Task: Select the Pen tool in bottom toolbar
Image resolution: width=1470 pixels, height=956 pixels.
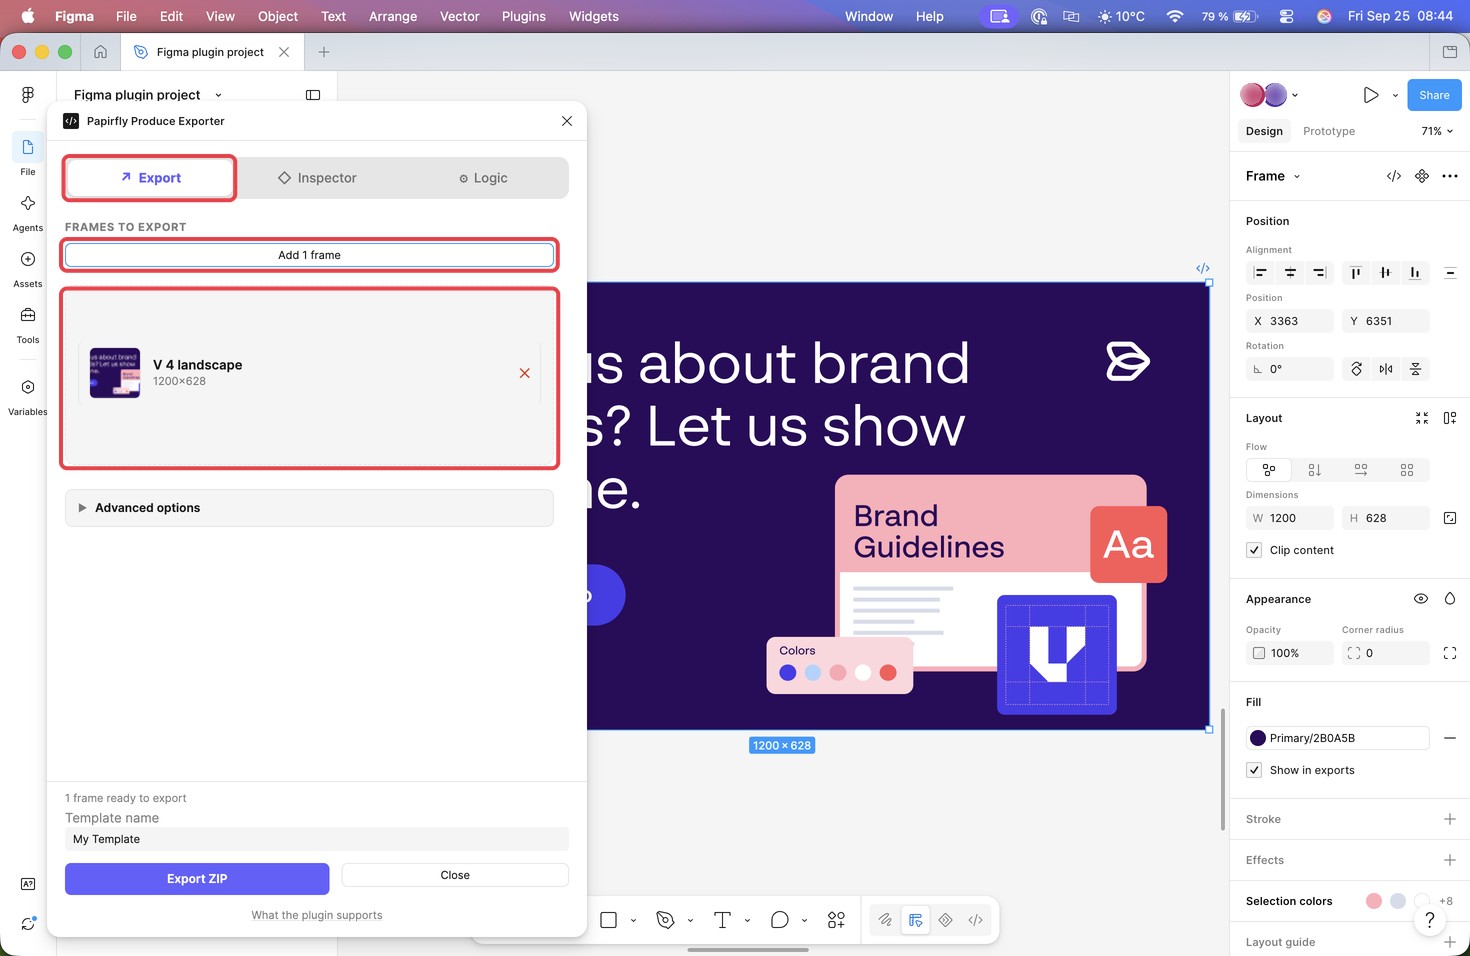Action: (x=665, y=920)
